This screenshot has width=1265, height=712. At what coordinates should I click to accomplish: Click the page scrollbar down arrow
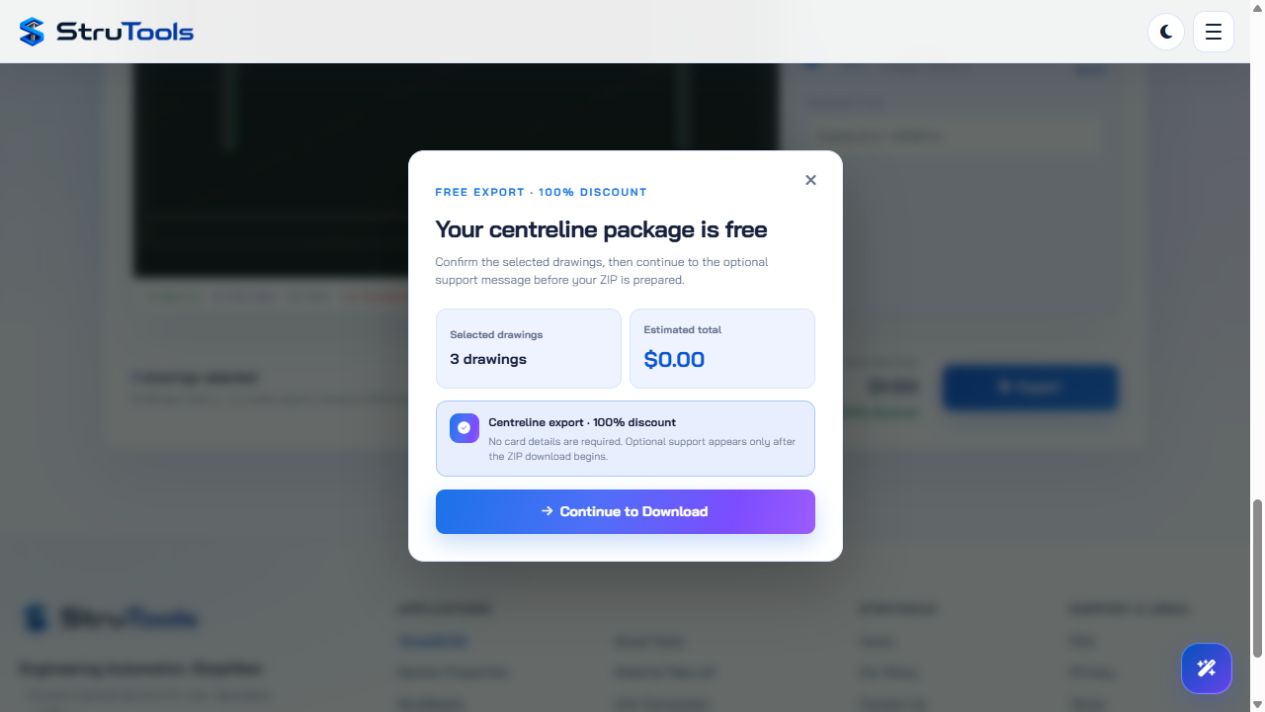pos(1257,705)
